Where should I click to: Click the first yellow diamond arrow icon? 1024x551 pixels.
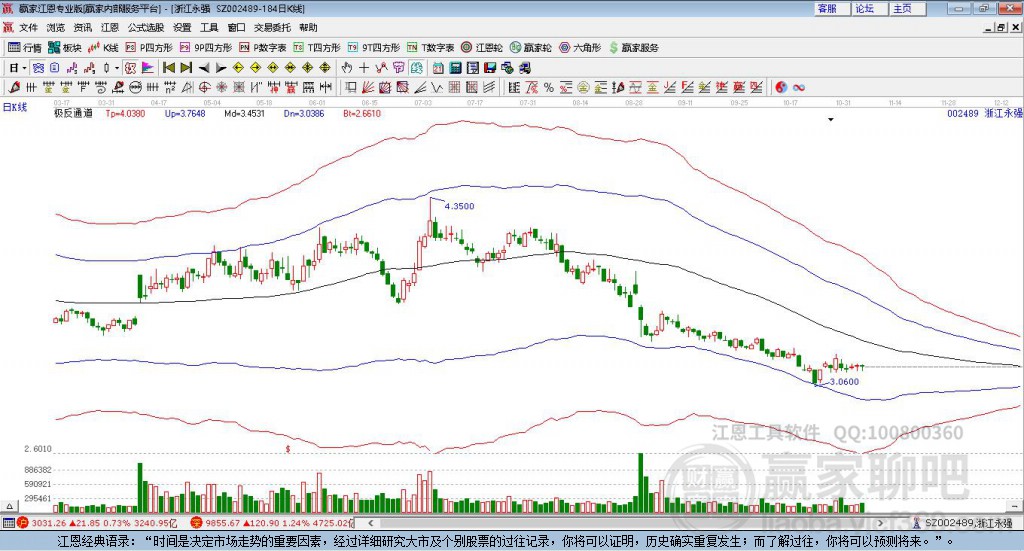coord(238,68)
